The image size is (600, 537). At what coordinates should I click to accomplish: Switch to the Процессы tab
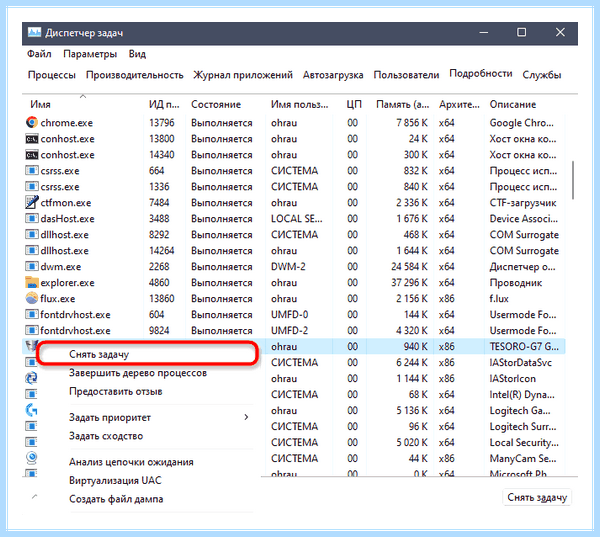click(x=52, y=75)
